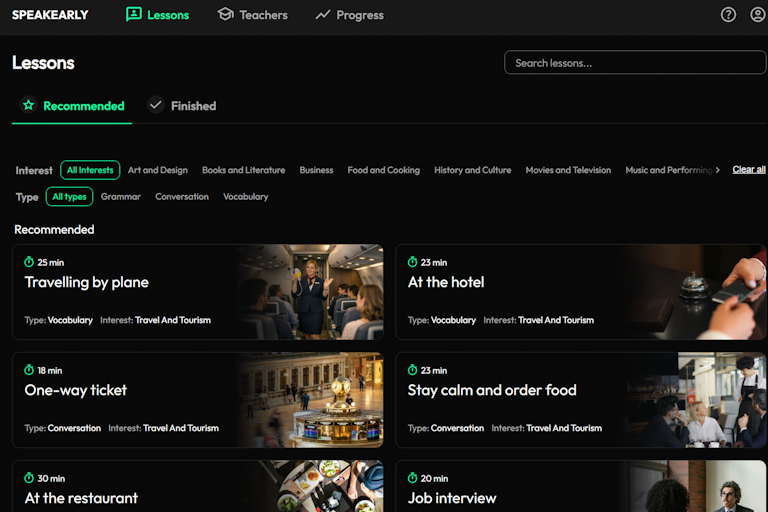Open the Progress nav label
Viewport: 768px width, 512px height.
pos(360,16)
